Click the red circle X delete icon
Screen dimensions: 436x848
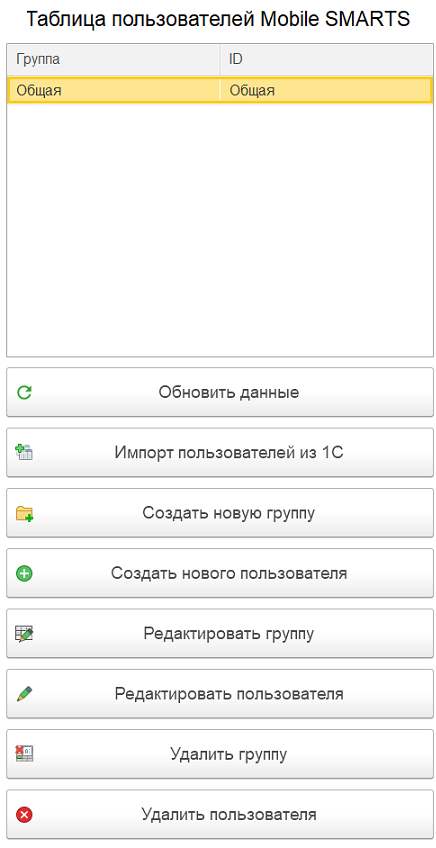pos(24,814)
